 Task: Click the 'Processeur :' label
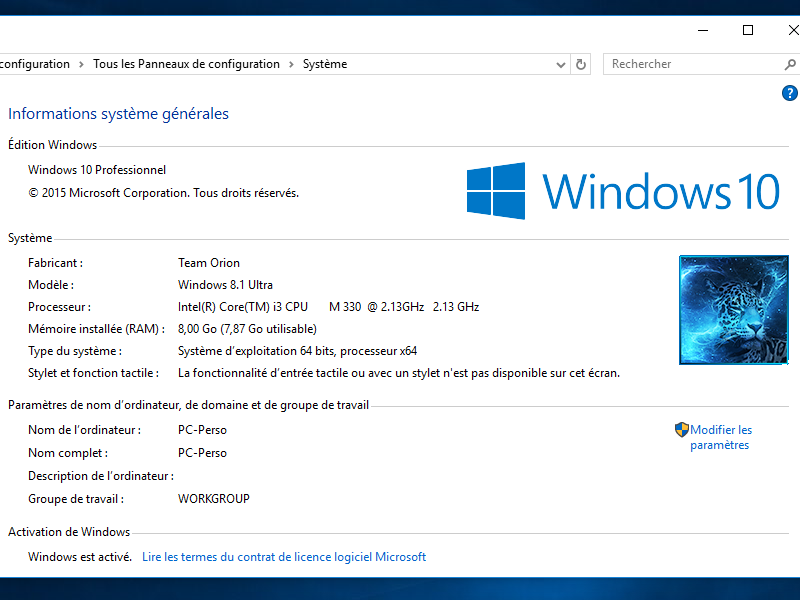pos(59,307)
